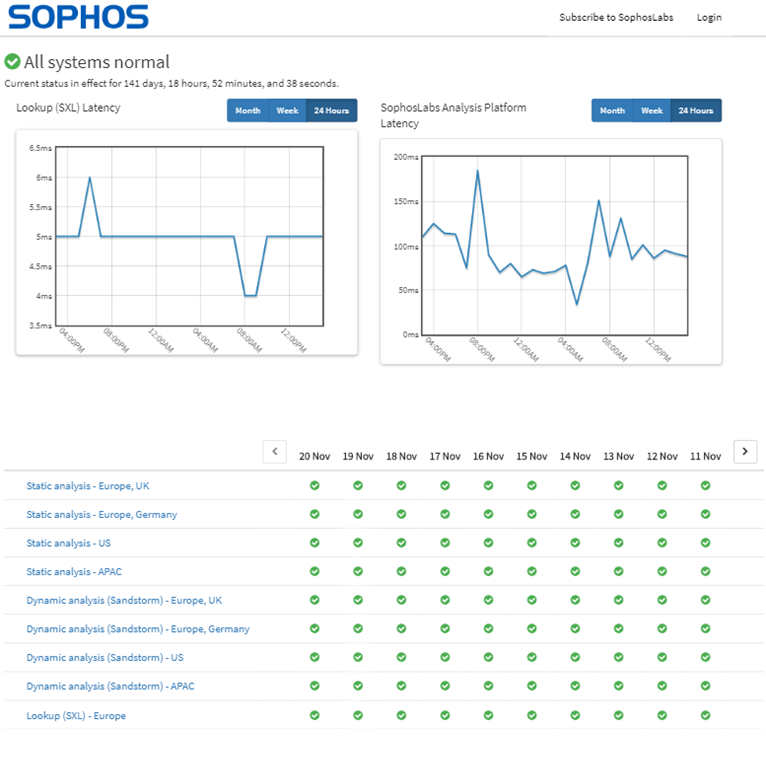Click 11 Nov status icon for Dynamic analysis (Sandstorm) - US

(705, 657)
